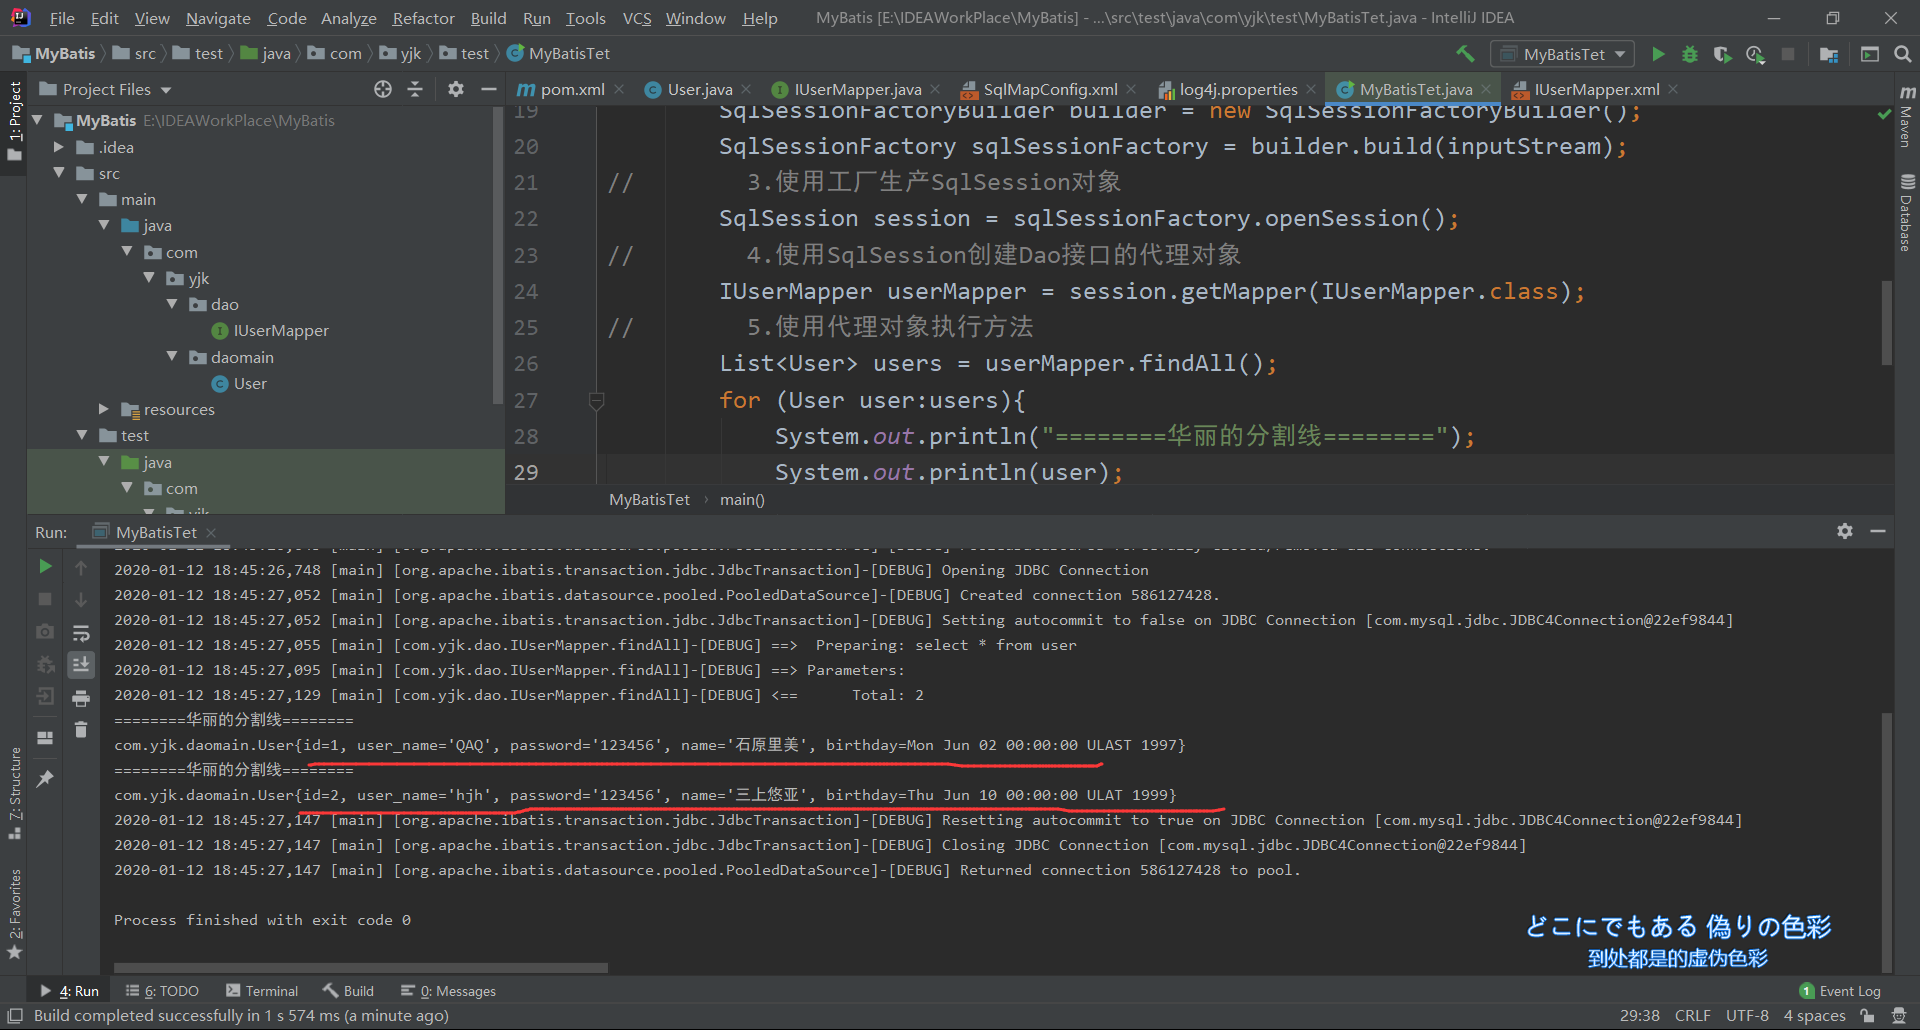The width and height of the screenshot is (1920, 1030).
Task: Open the MyBatisTet run configuration dropdown
Action: tap(1562, 54)
